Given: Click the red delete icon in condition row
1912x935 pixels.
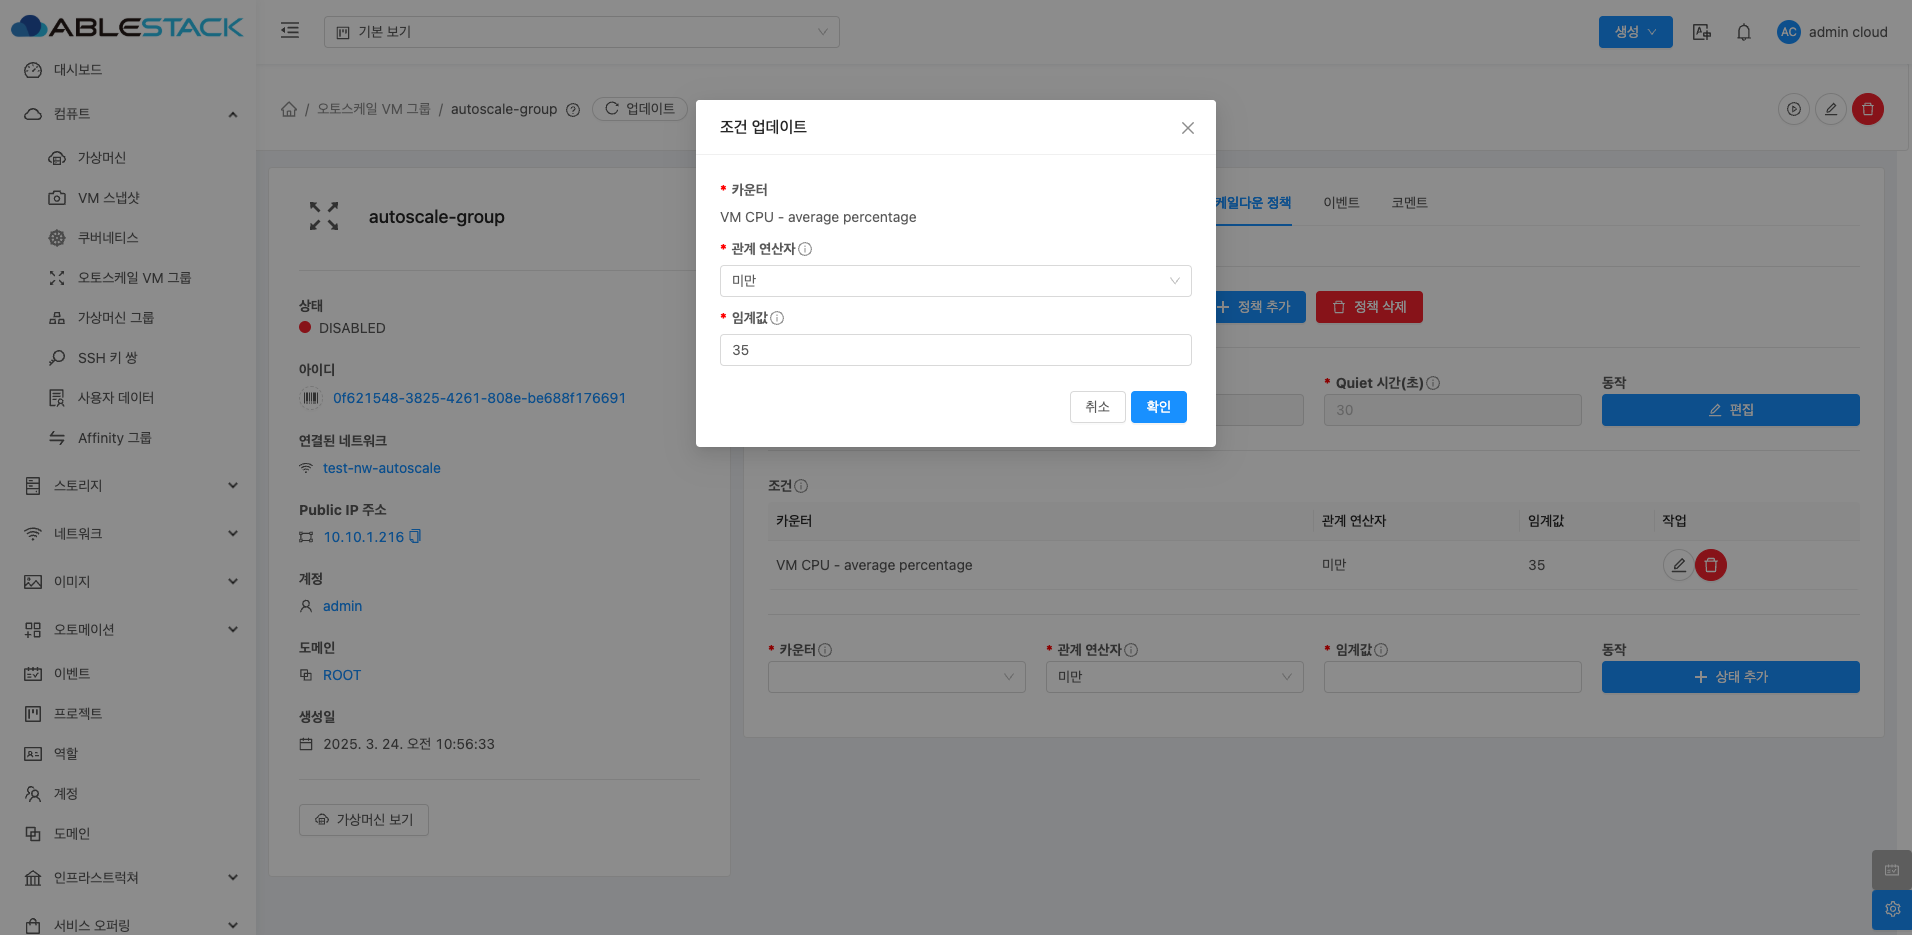Looking at the screenshot, I should (x=1711, y=565).
